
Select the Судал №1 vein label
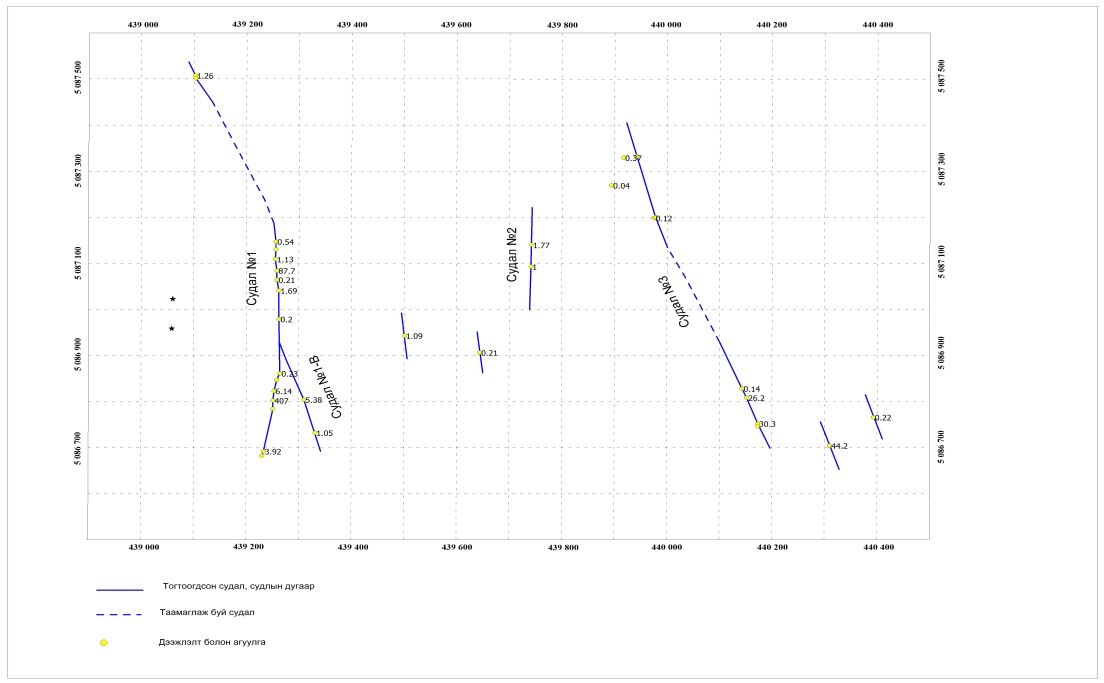(252, 279)
